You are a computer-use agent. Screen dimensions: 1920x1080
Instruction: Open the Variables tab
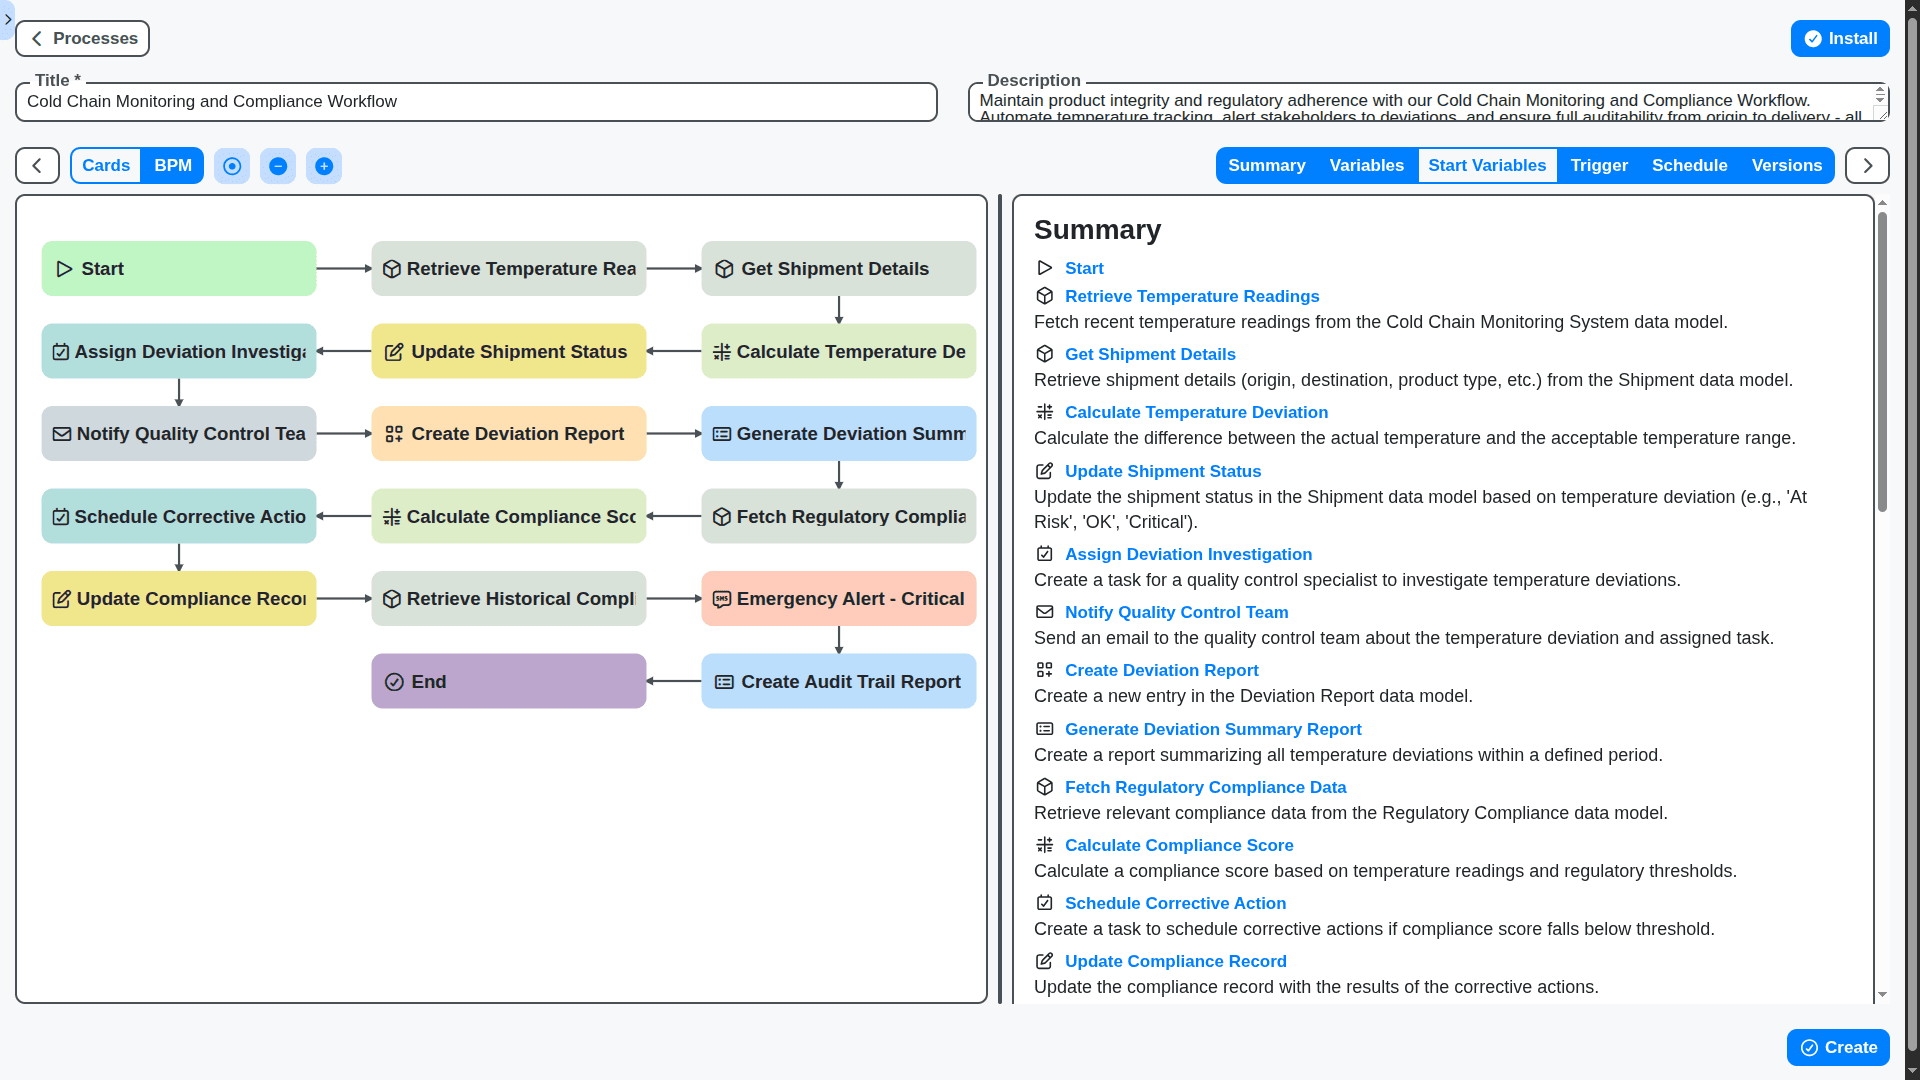click(1366, 166)
